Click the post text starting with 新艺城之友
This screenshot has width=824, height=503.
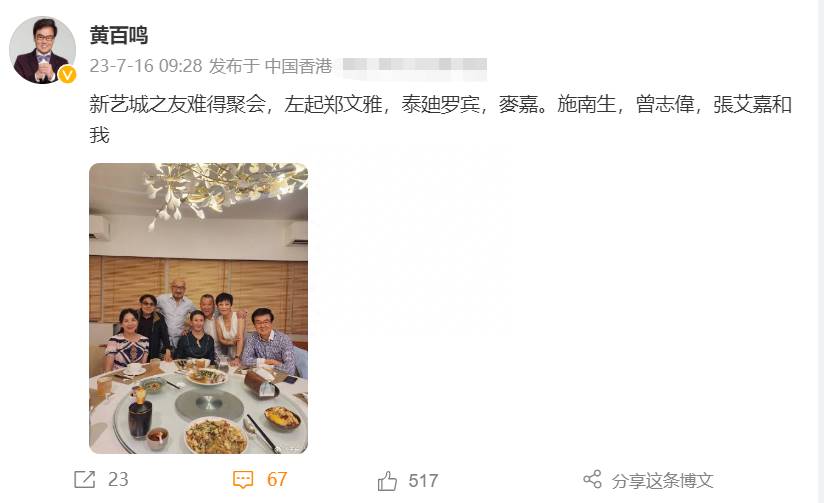440,120
